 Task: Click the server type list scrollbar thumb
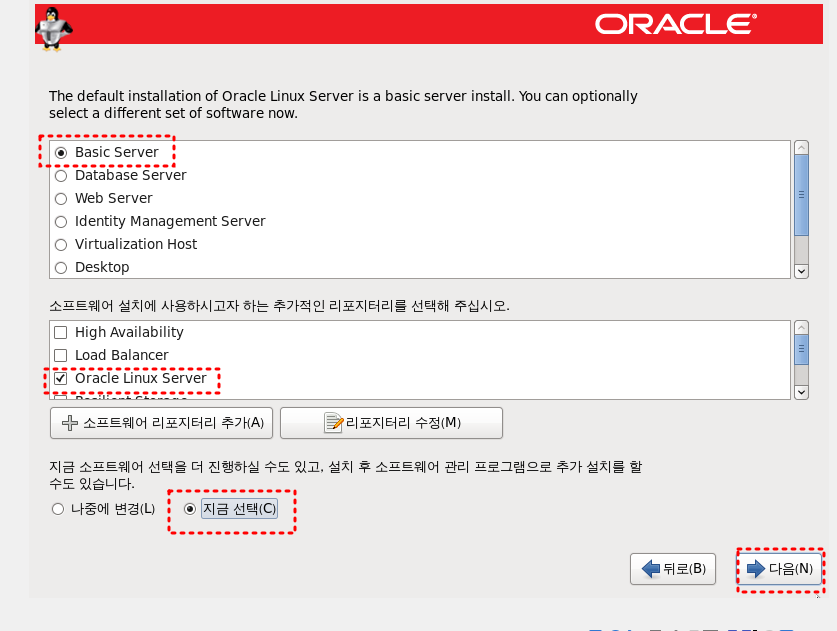[801, 195]
